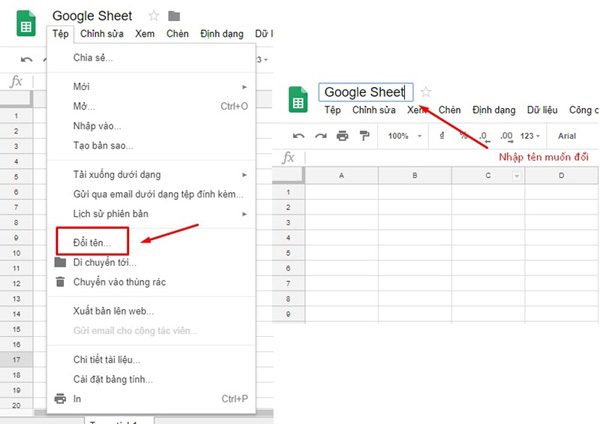Open Định dạng menu in left window

(x=222, y=34)
